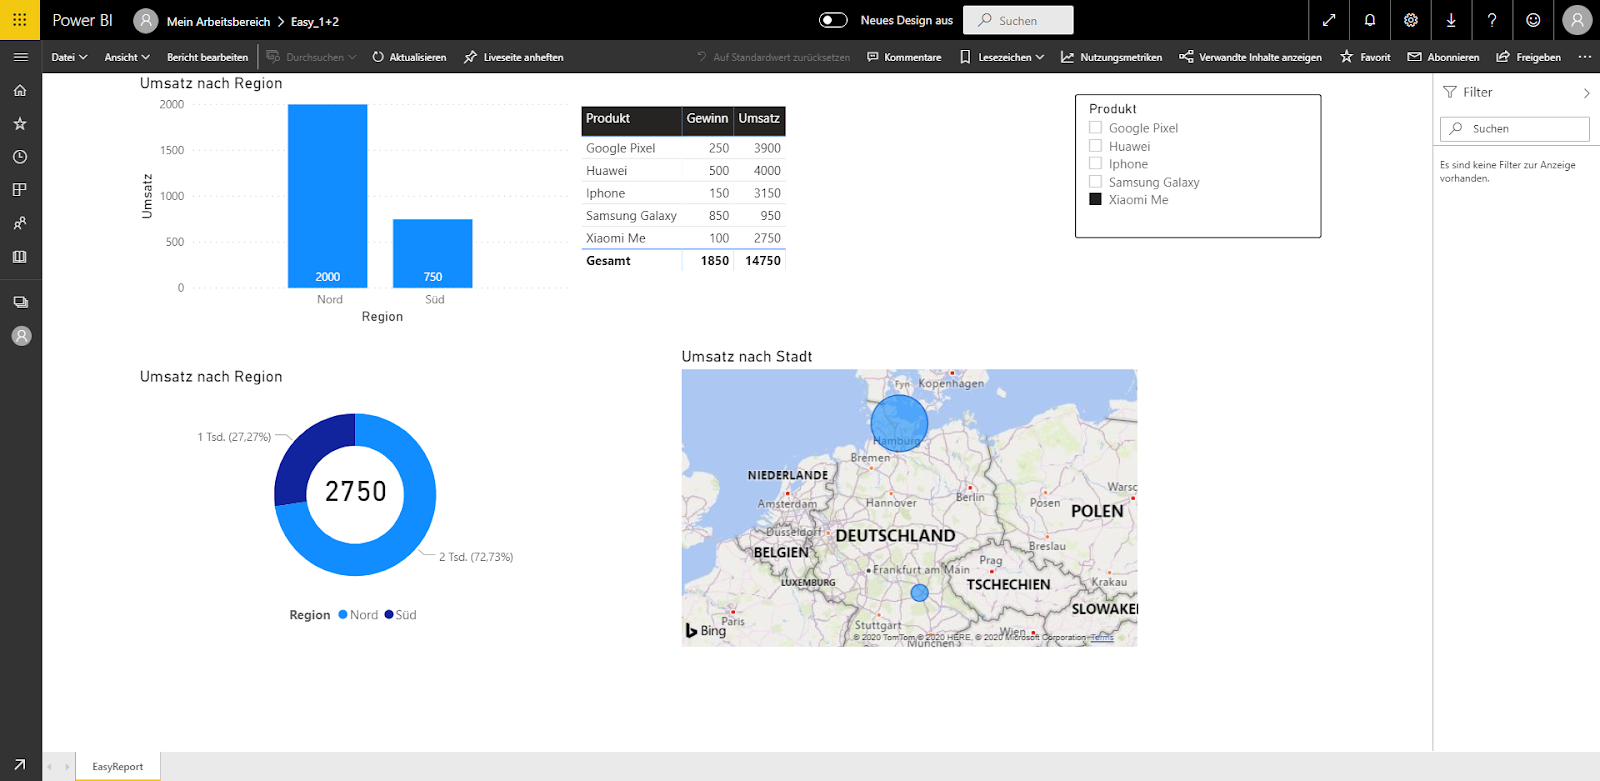The width and height of the screenshot is (1600, 781).
Task: Click Aktualisieren to refresh report
Action: [409, 57]
